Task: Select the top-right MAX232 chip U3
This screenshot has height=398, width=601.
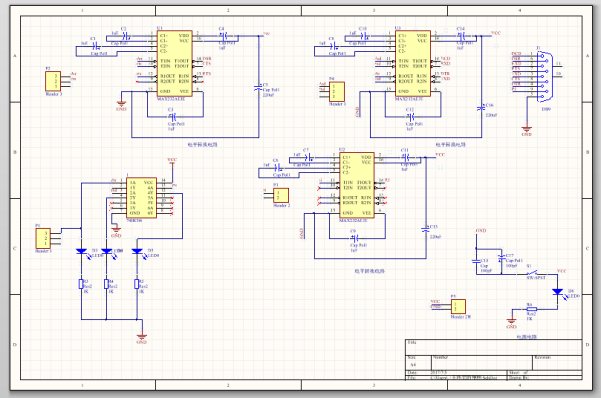Action: pos(413,63)
